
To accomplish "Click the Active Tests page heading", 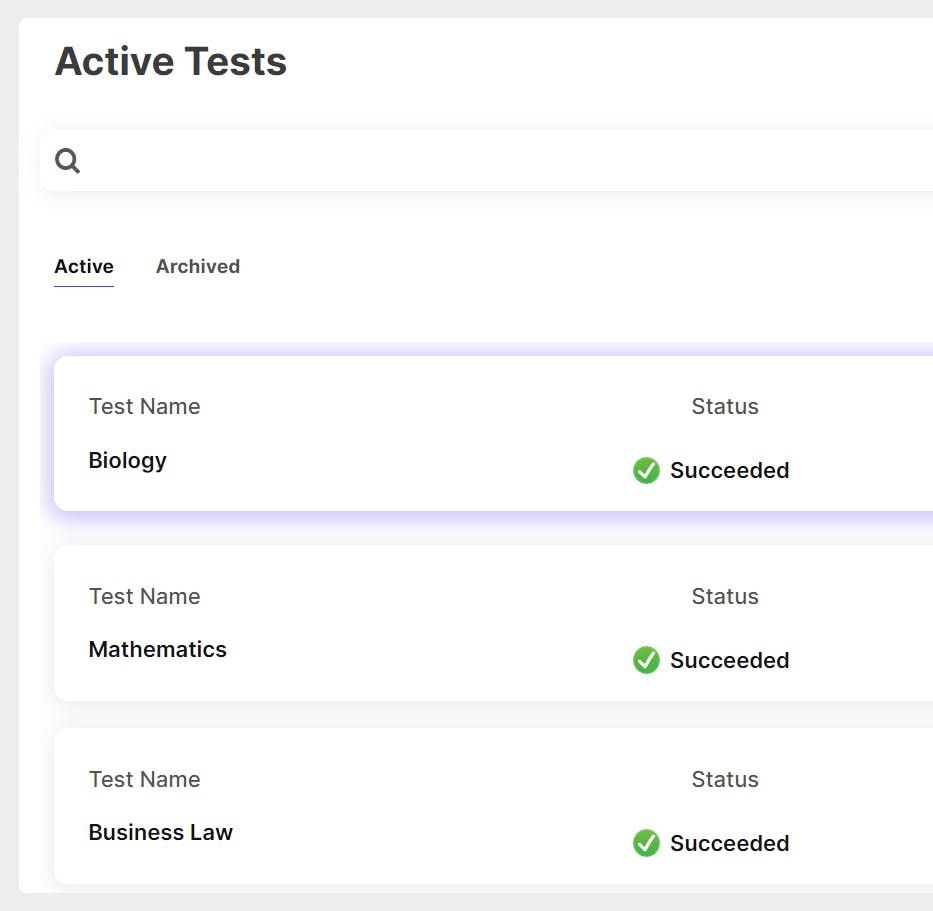I will 171,61.
